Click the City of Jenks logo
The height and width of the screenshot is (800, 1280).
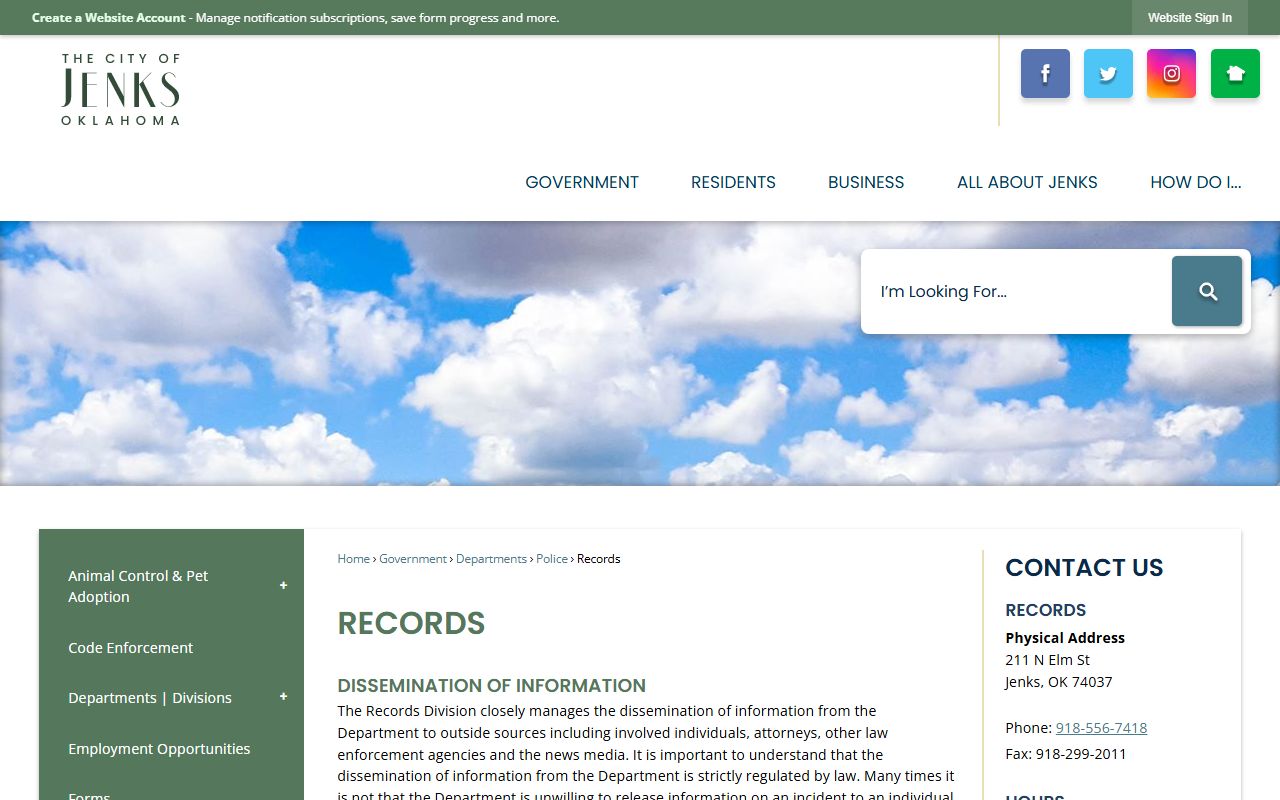[121, 90]
